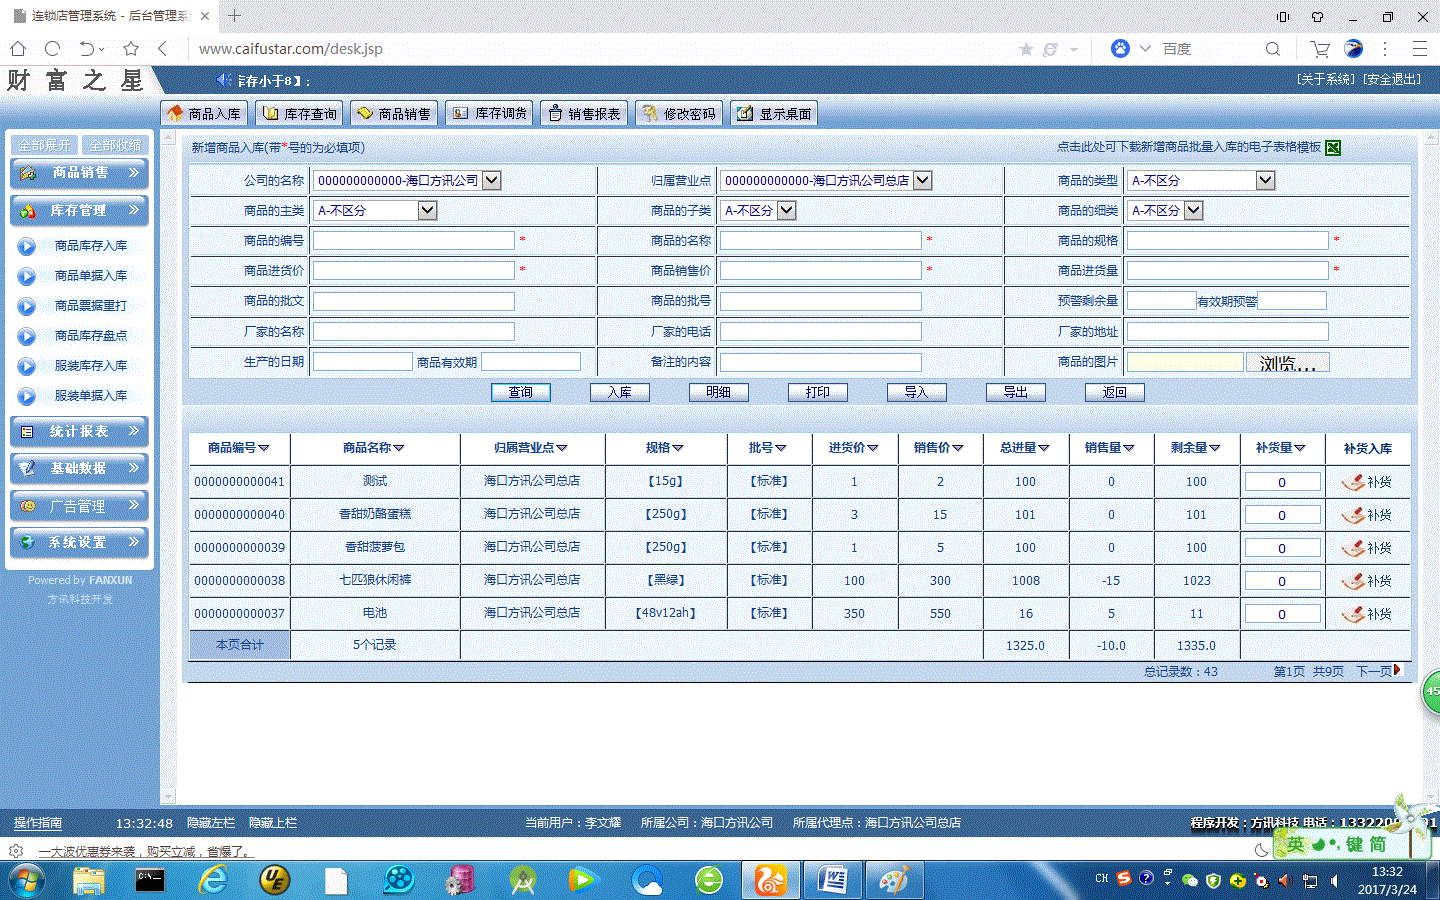The width and height of the screenshot is (1440, 900).
Task: Hide the left panel via 隐藏左栏
Action: tap(211, 823)
